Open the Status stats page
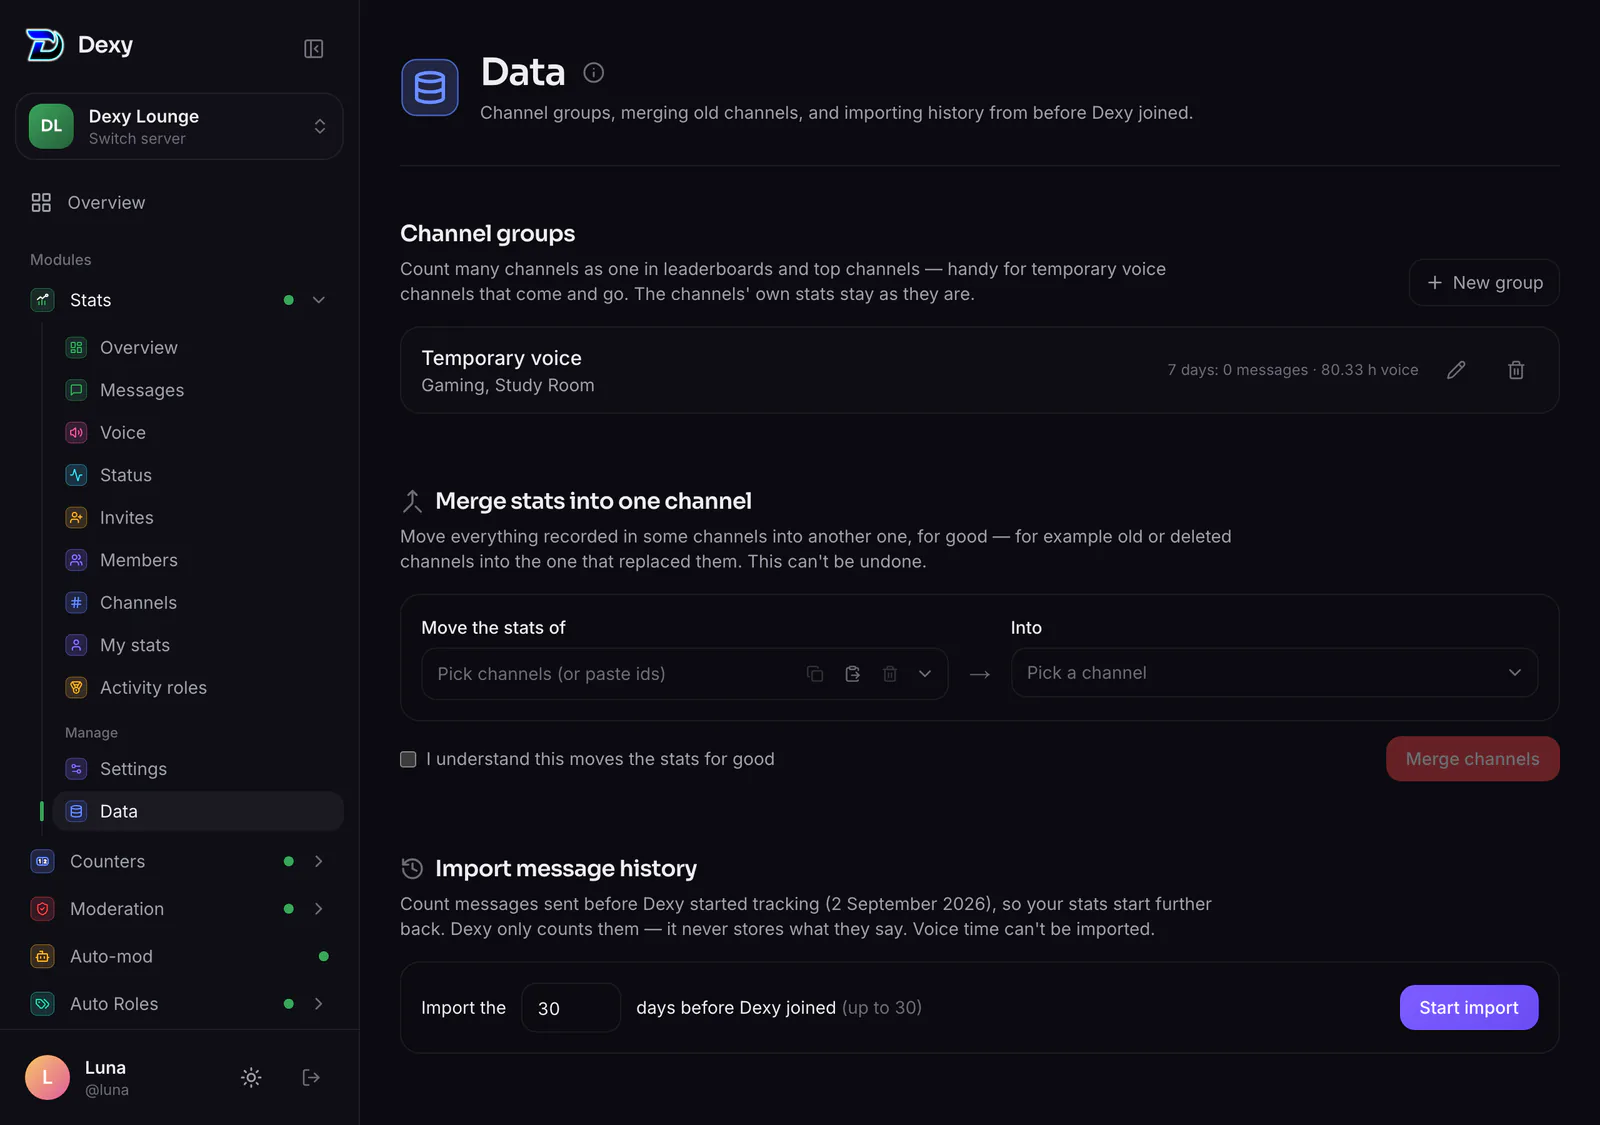The height and width of the screenshot is (1125, 1600). tap(198, 475)
